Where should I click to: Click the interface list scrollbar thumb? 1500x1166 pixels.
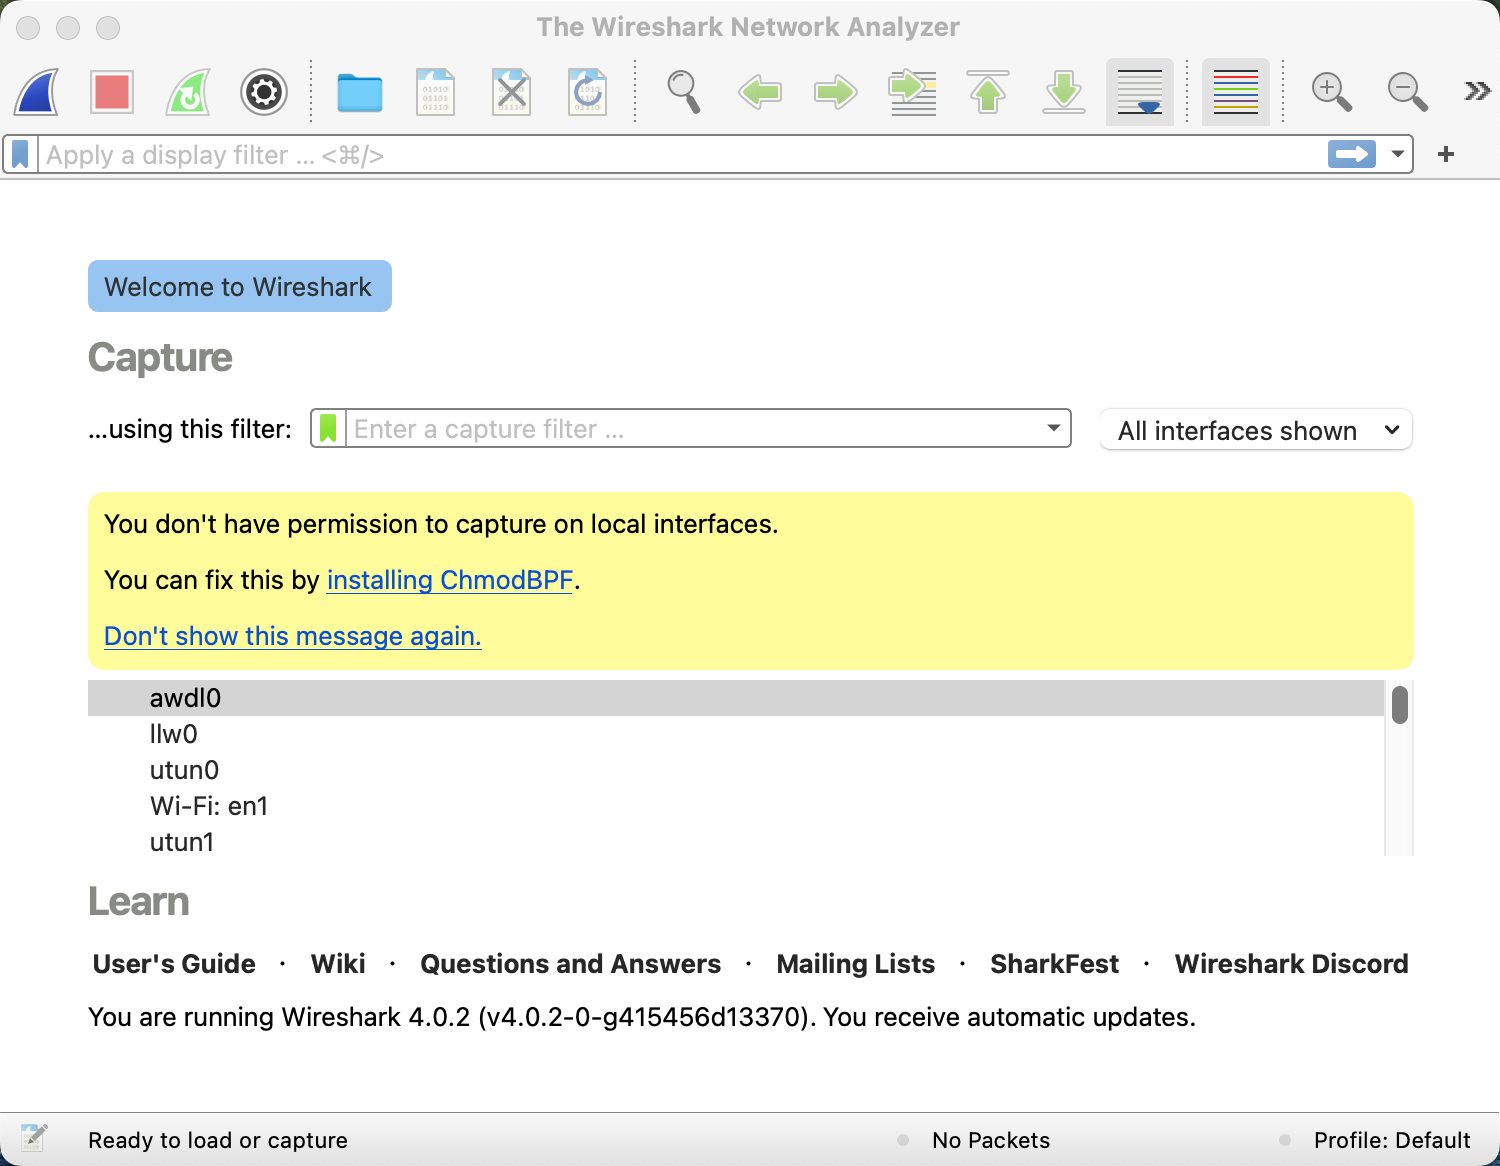click(x=1400, y=704)
